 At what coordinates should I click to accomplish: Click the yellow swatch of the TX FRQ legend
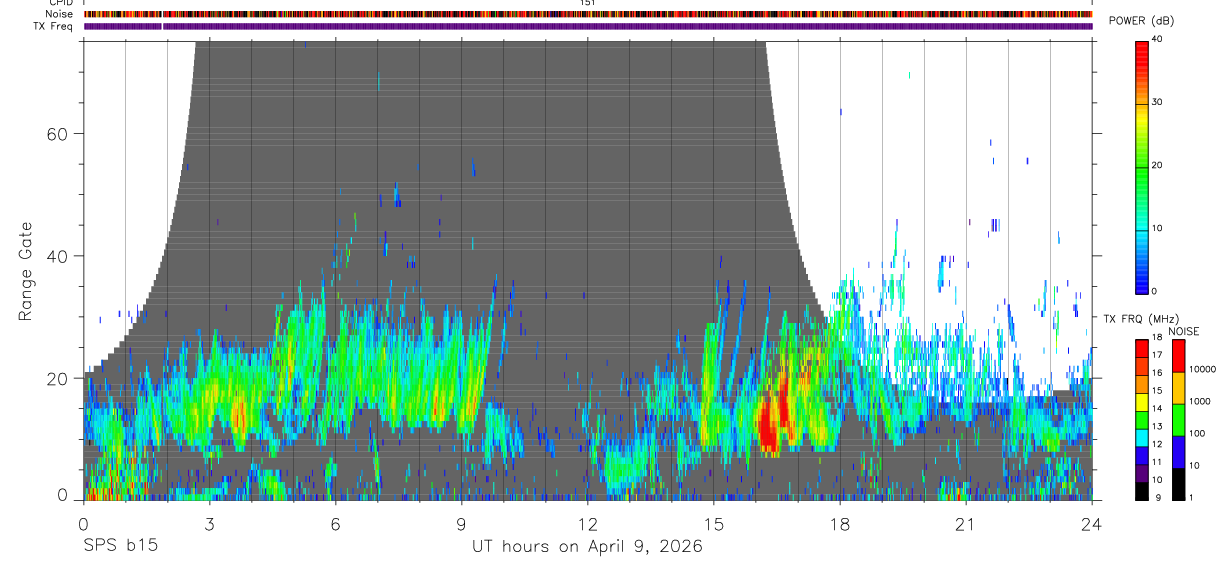[x=1142, y=402]
